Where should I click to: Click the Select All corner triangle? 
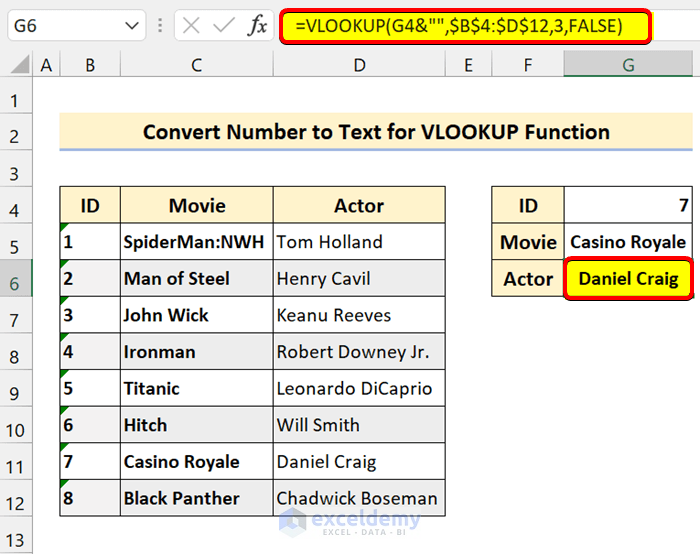(17, 66)
